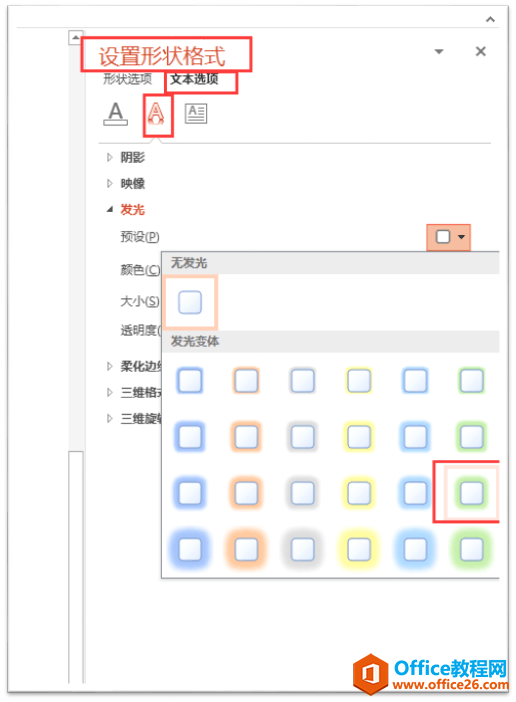Switch to the 文本选项 tab

(194, 79)
